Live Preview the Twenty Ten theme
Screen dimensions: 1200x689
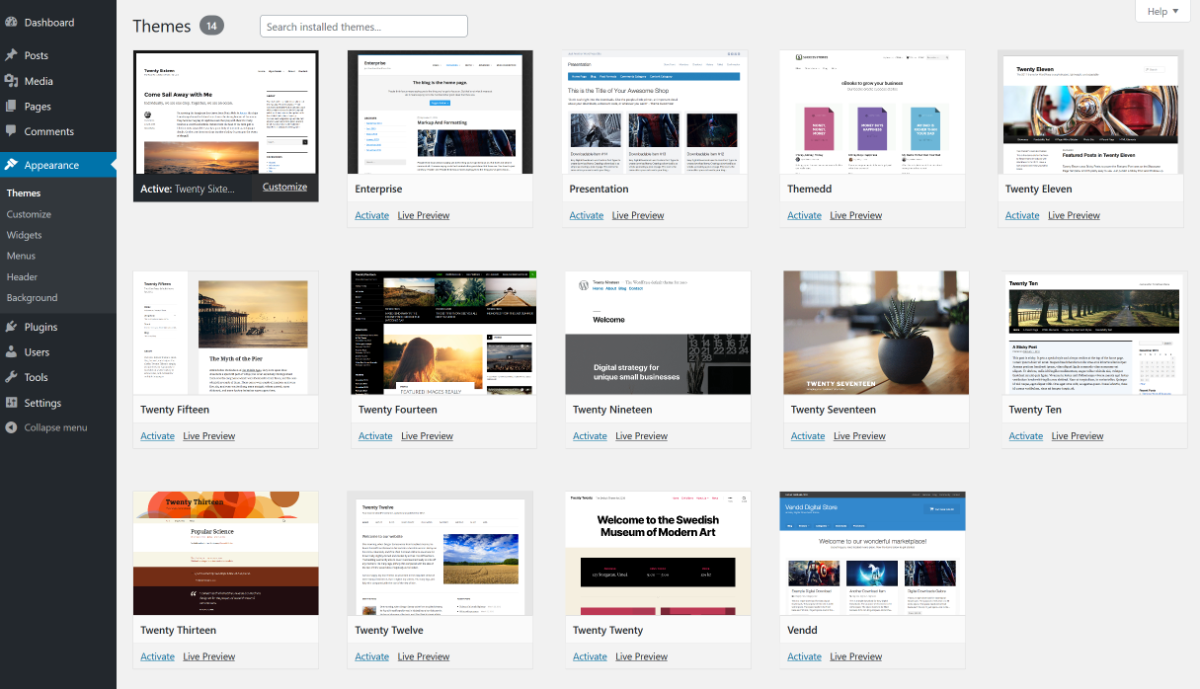pos(1078,436)
